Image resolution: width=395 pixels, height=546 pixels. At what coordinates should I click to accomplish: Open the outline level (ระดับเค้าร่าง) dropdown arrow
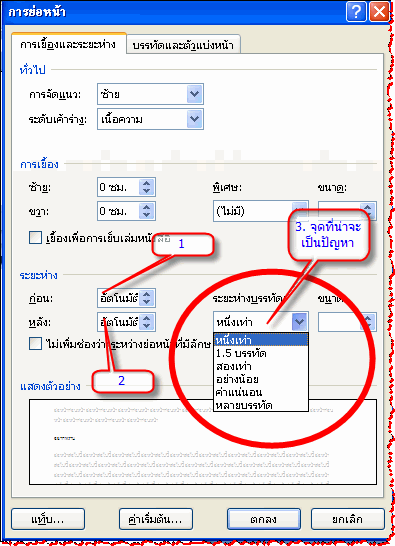tap(194, 119)
